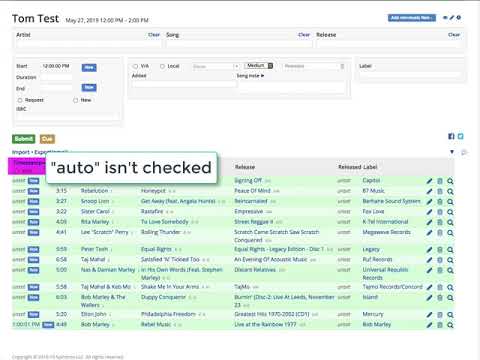Click into the Song input field

click(x=239, y=44)
